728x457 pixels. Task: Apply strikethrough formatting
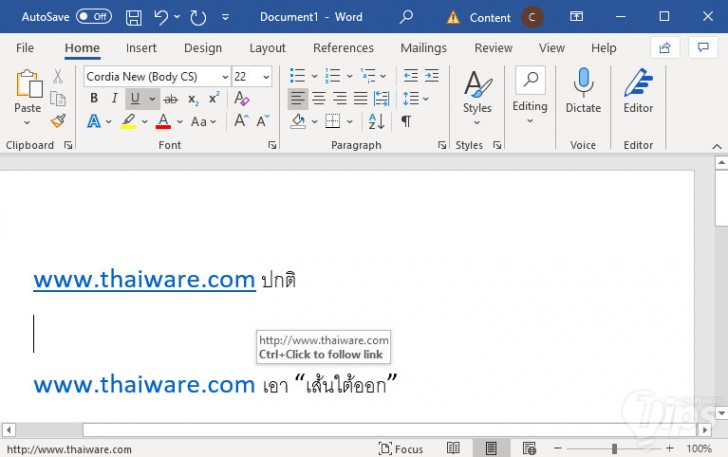(x=171, y=98)
